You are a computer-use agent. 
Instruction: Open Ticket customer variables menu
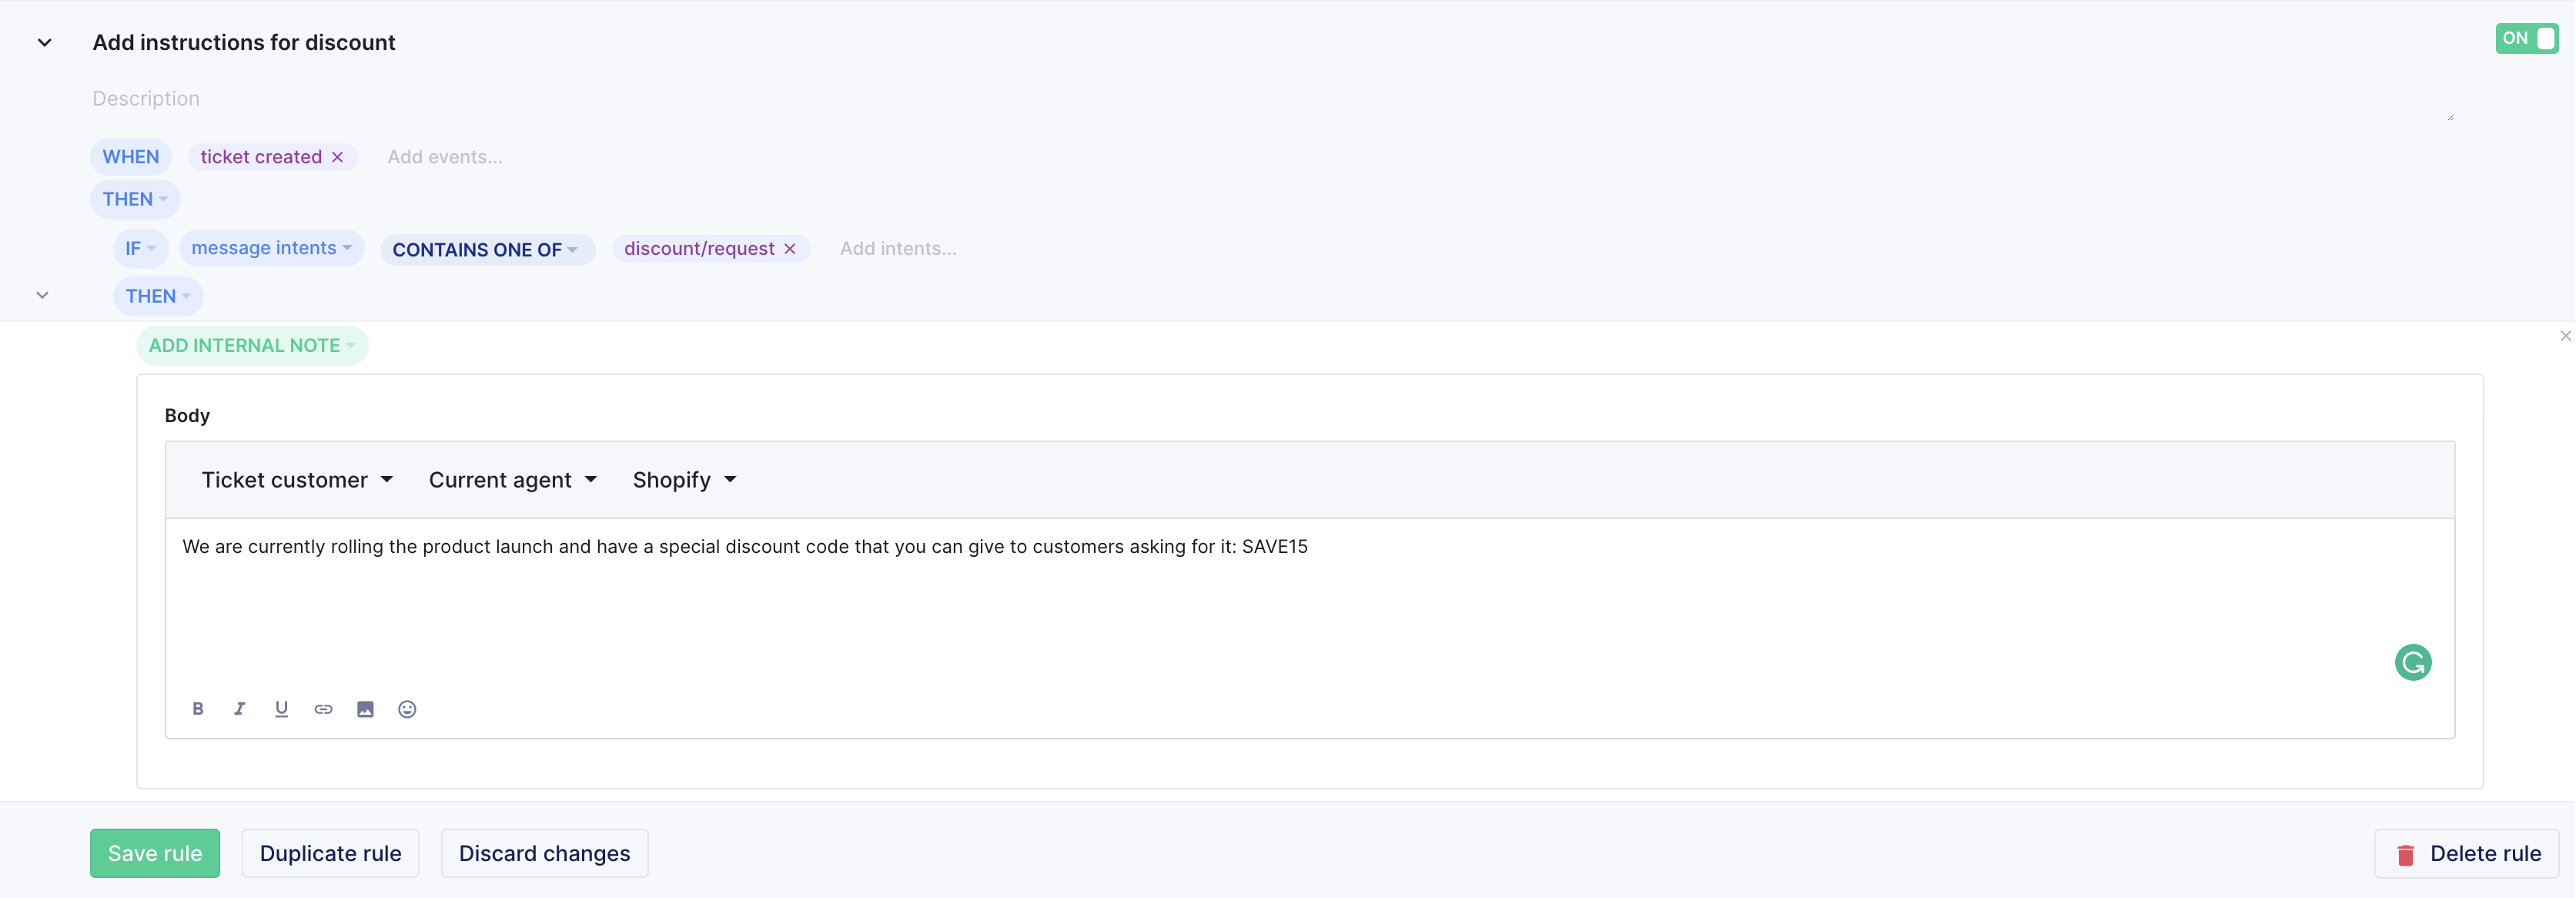point(297,480)
